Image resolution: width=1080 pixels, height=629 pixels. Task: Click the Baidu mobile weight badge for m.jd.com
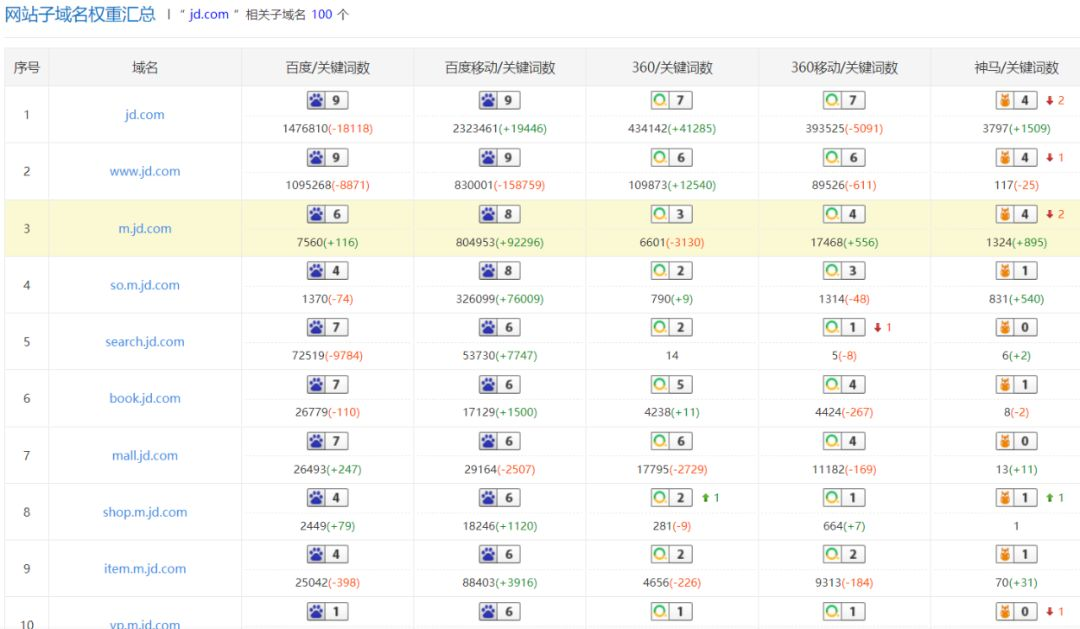point(499,214)
